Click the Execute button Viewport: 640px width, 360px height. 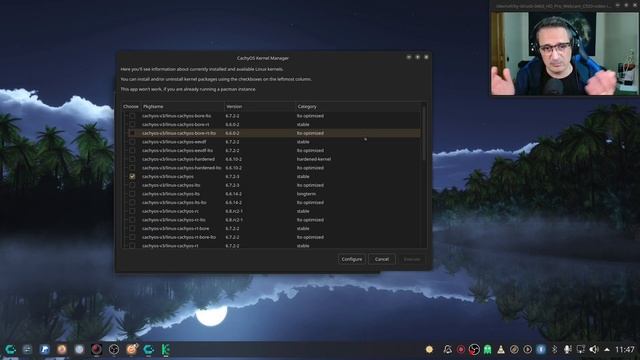412,259
